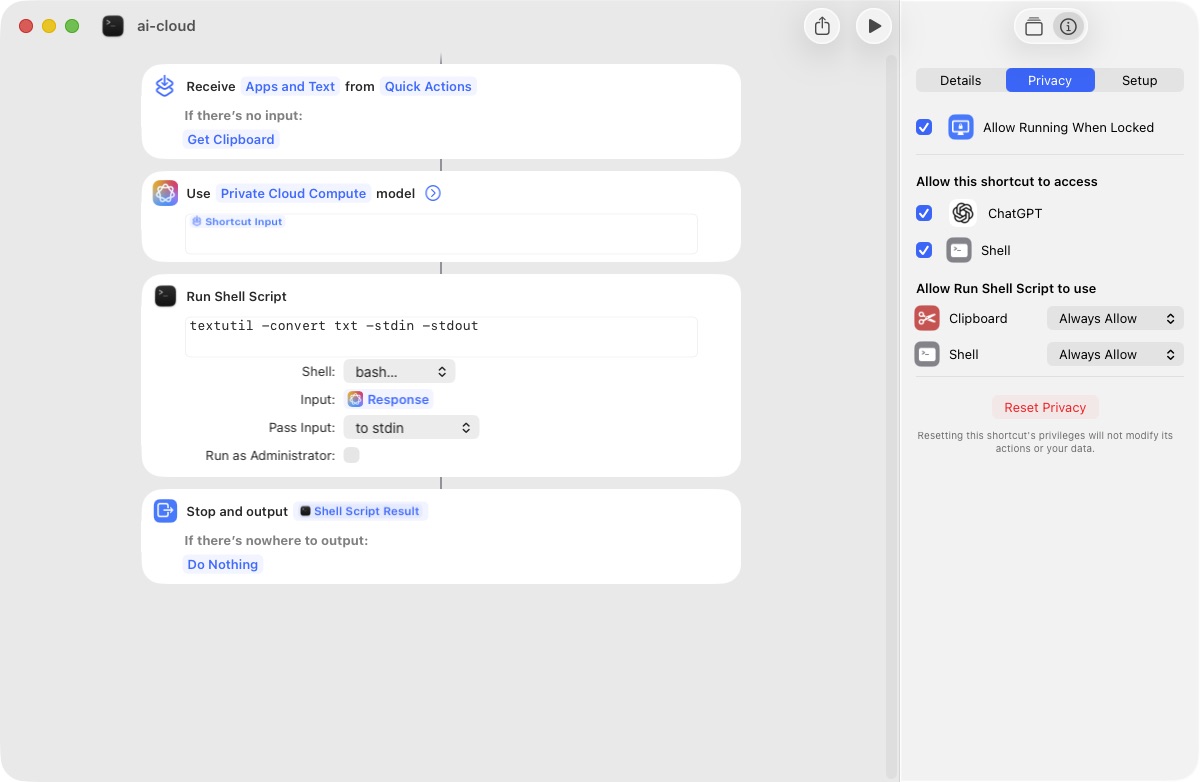This screenshot has height=782, width=1200.
Task: Open the action library panel icon
Action: click(x=1034, y=26)
